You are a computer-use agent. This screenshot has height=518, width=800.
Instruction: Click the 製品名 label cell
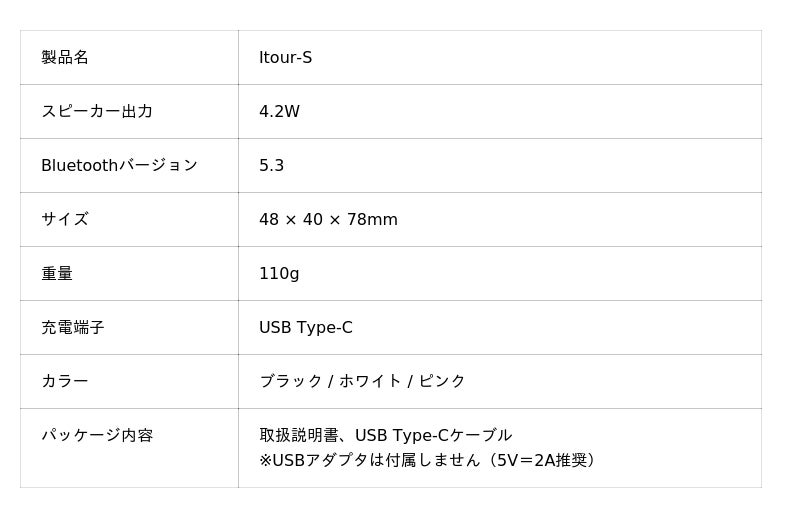click(x=65, y=58)
